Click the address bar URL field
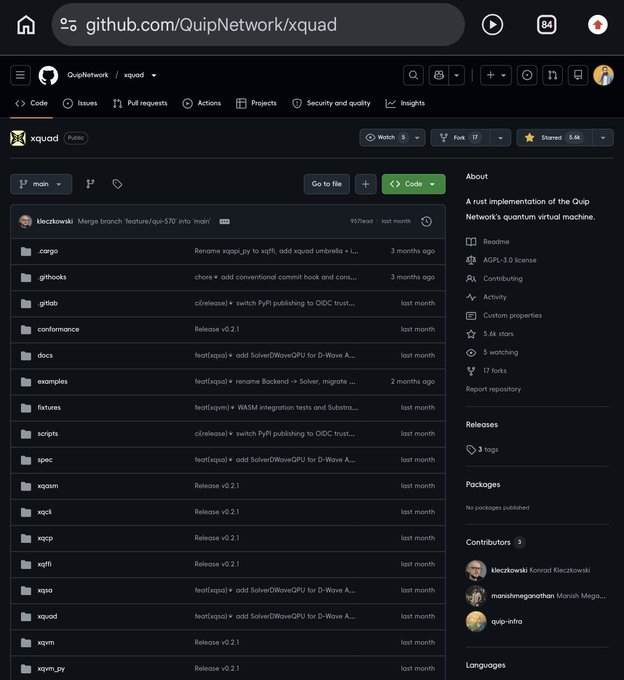This screenshot has height=680, width=624. point(258,25)
